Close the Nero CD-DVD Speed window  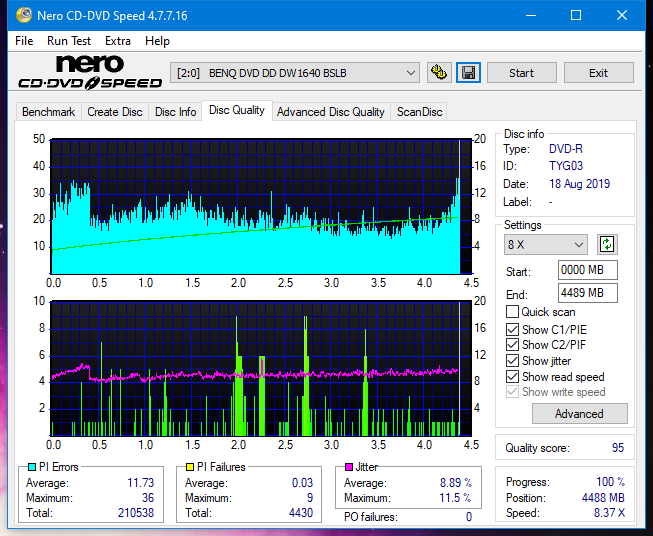pyautogui.click(x=622, y=15)
